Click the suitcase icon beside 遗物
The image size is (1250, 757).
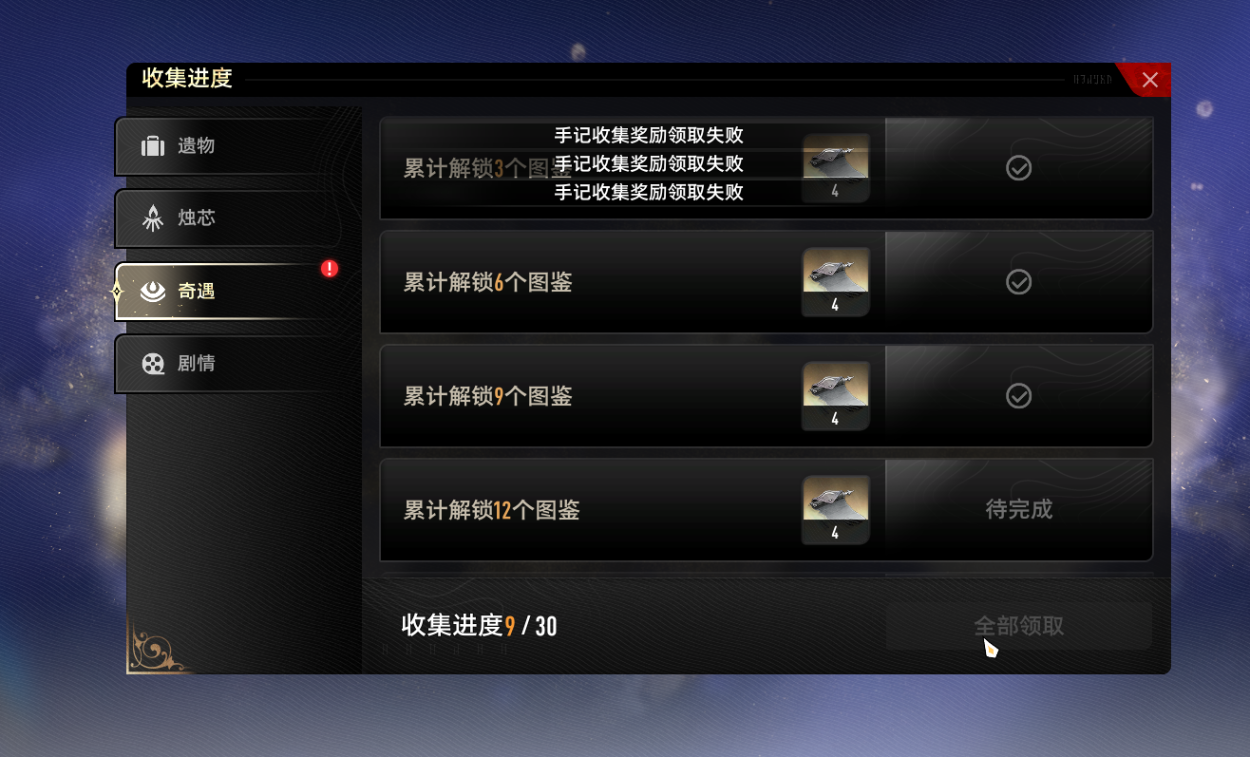click(152, 147)
